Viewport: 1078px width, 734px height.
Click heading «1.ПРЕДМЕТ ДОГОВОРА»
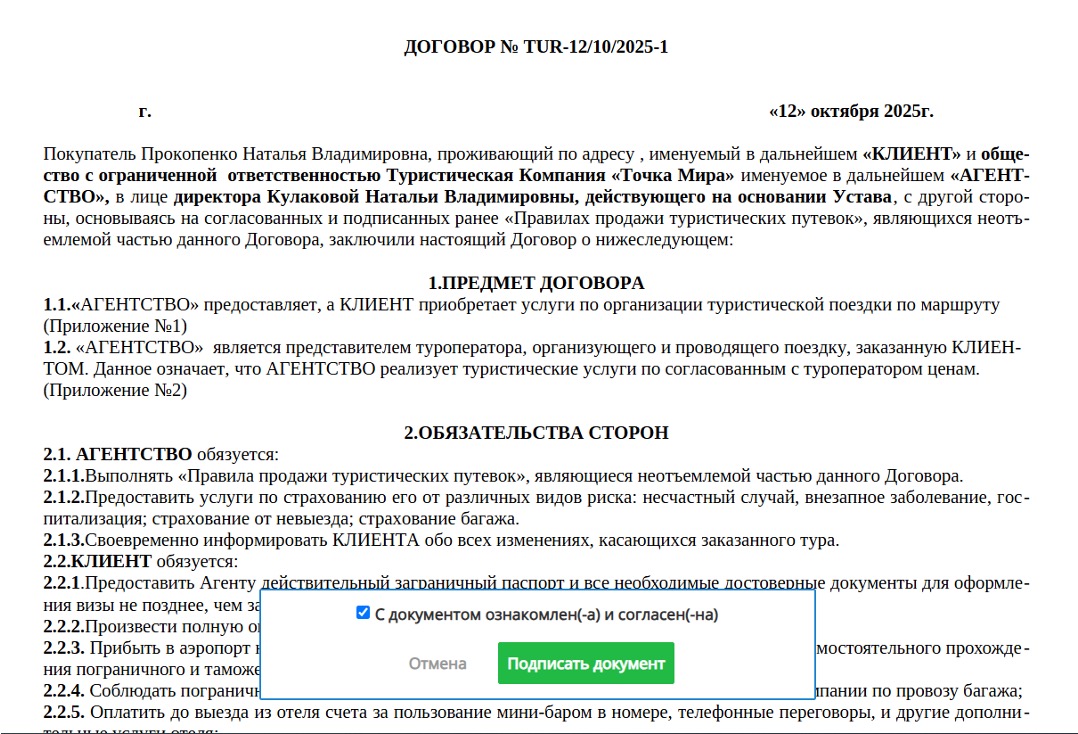pos(536,283)
